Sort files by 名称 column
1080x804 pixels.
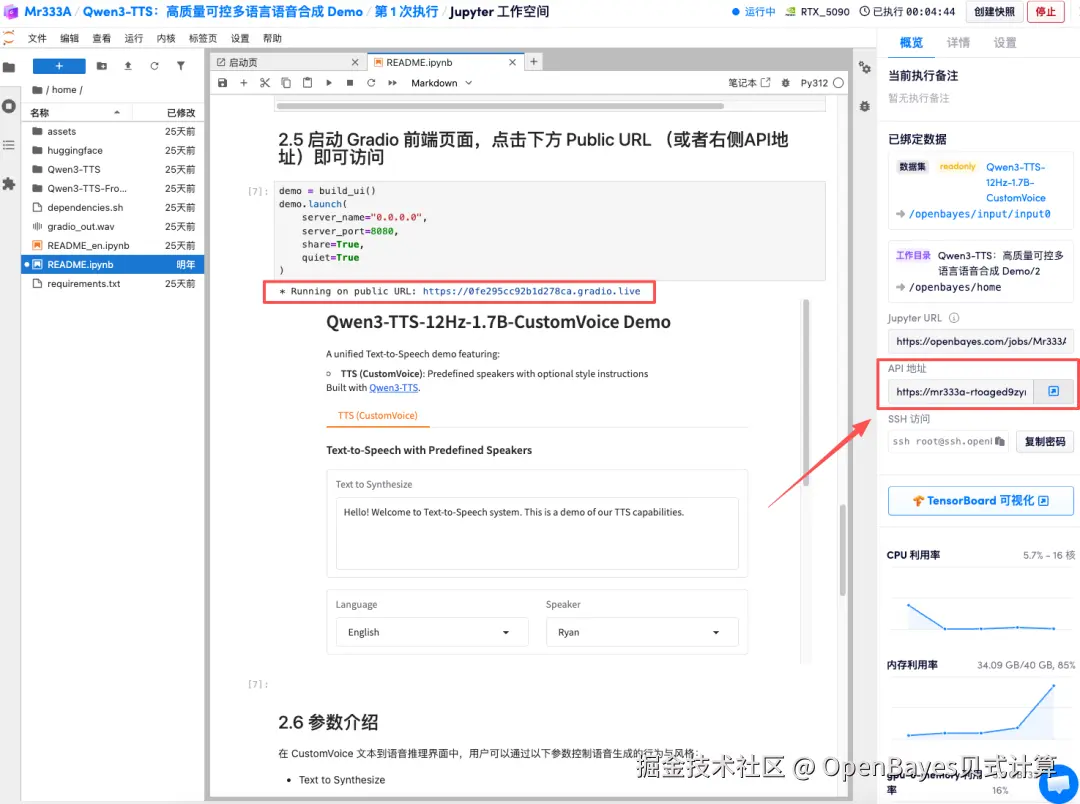76,112
